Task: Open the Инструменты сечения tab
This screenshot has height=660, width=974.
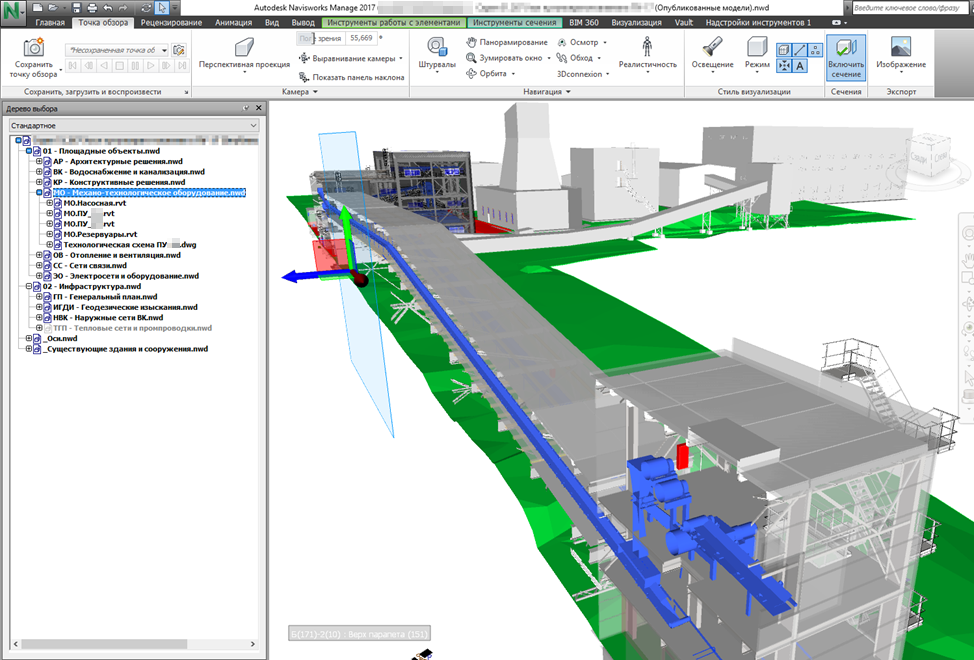Action: click(514, 22)
